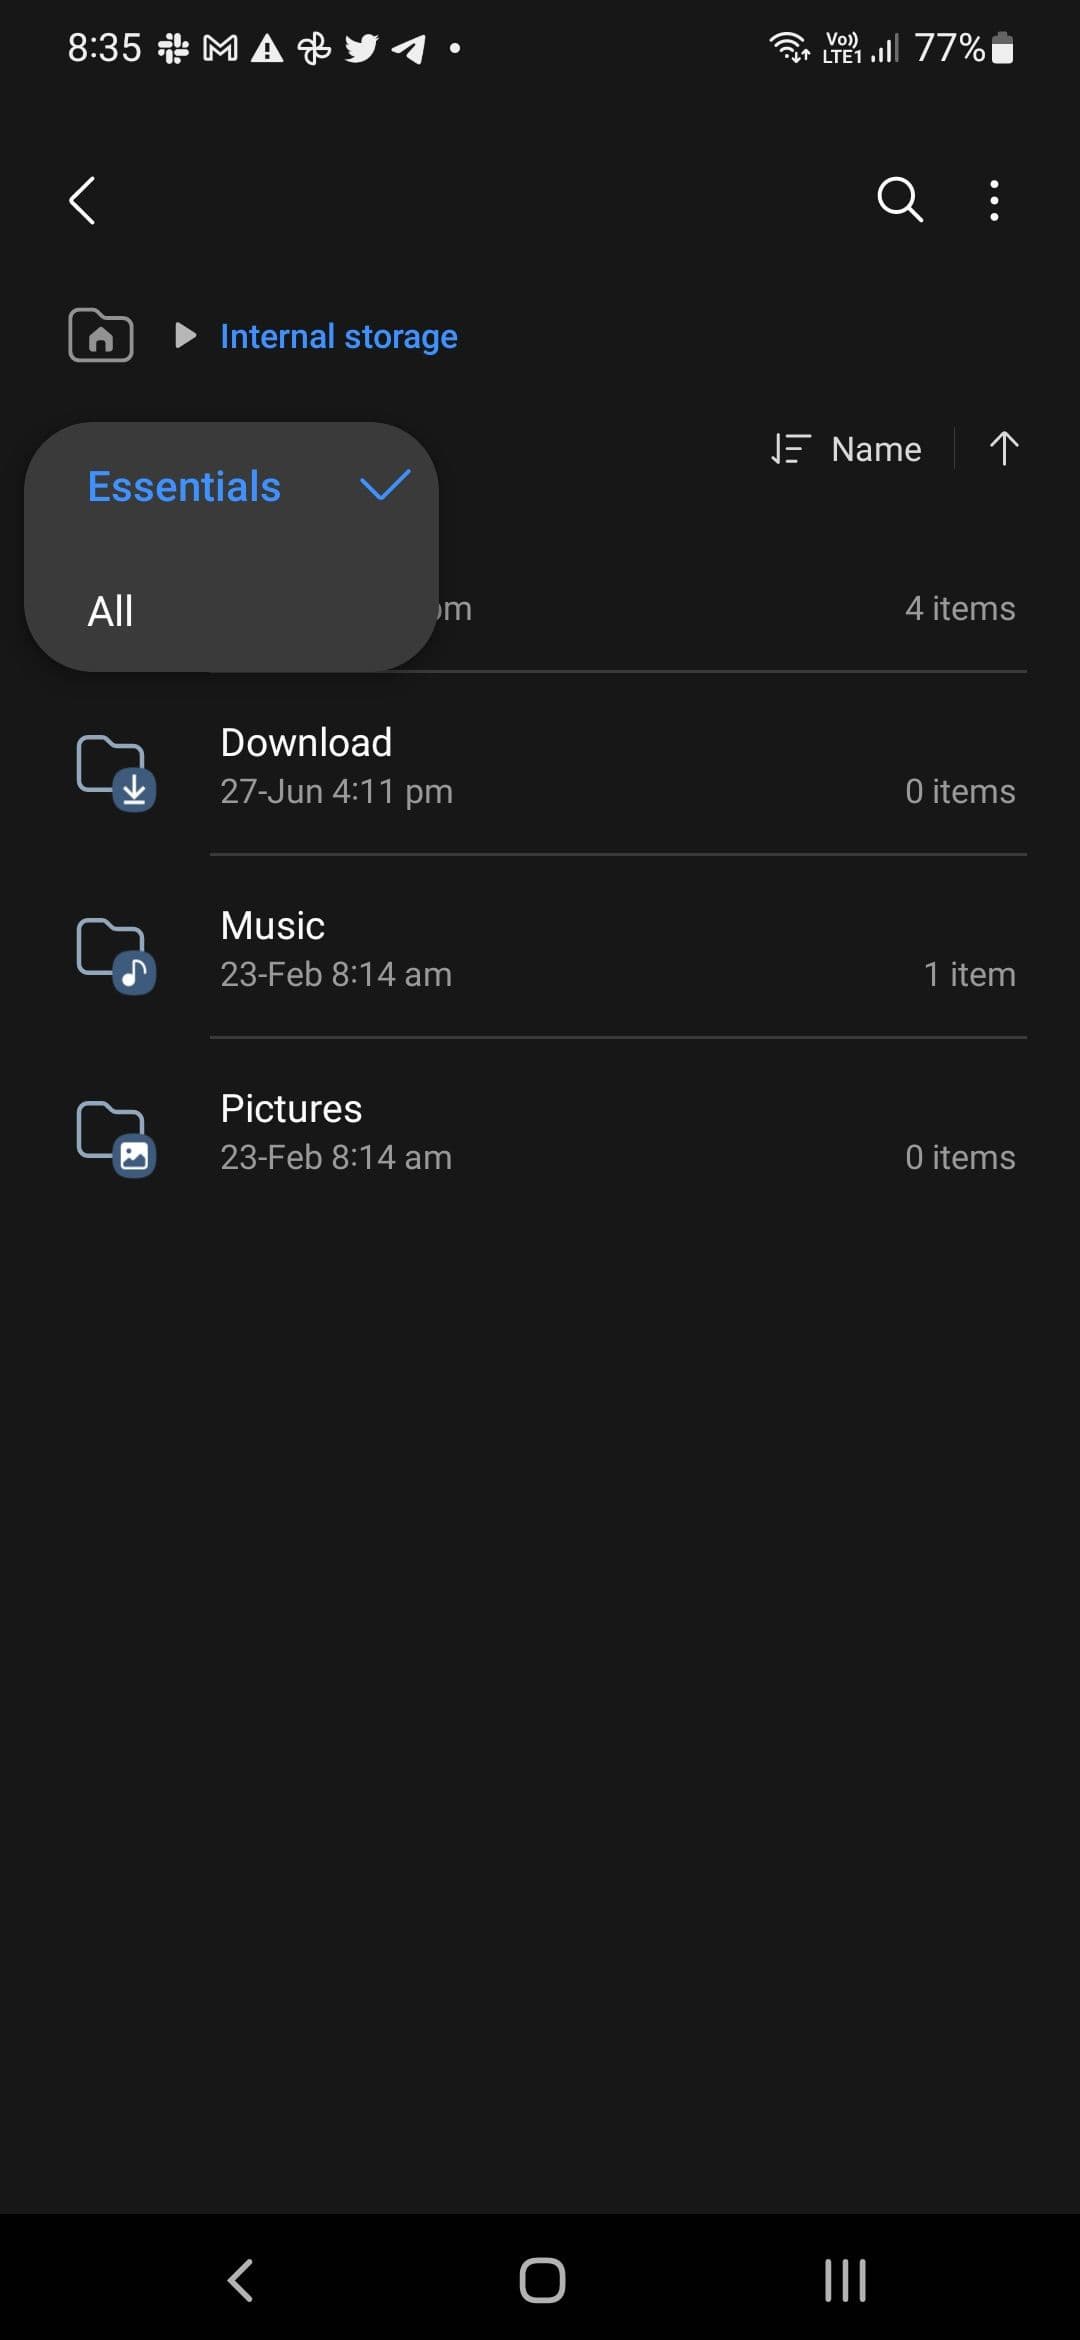Open the Download folder icon
This screenshot has height=2340, width=1080.
click(x=116, y=771)
